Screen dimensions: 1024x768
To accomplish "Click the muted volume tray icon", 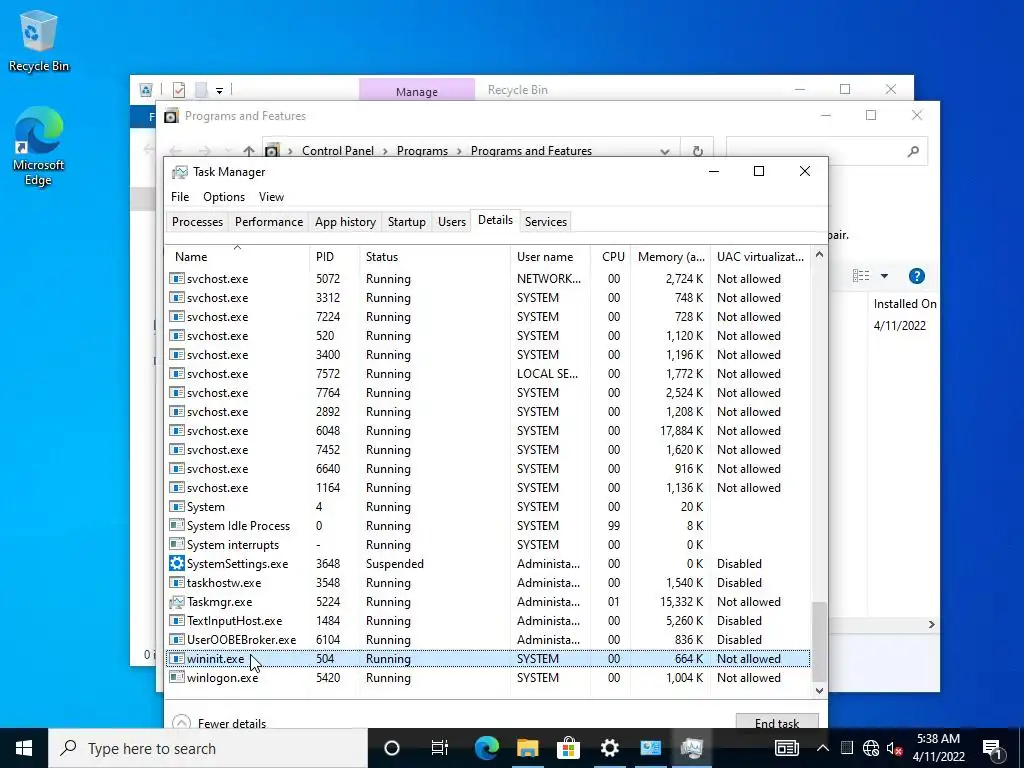I will [894, 748].
